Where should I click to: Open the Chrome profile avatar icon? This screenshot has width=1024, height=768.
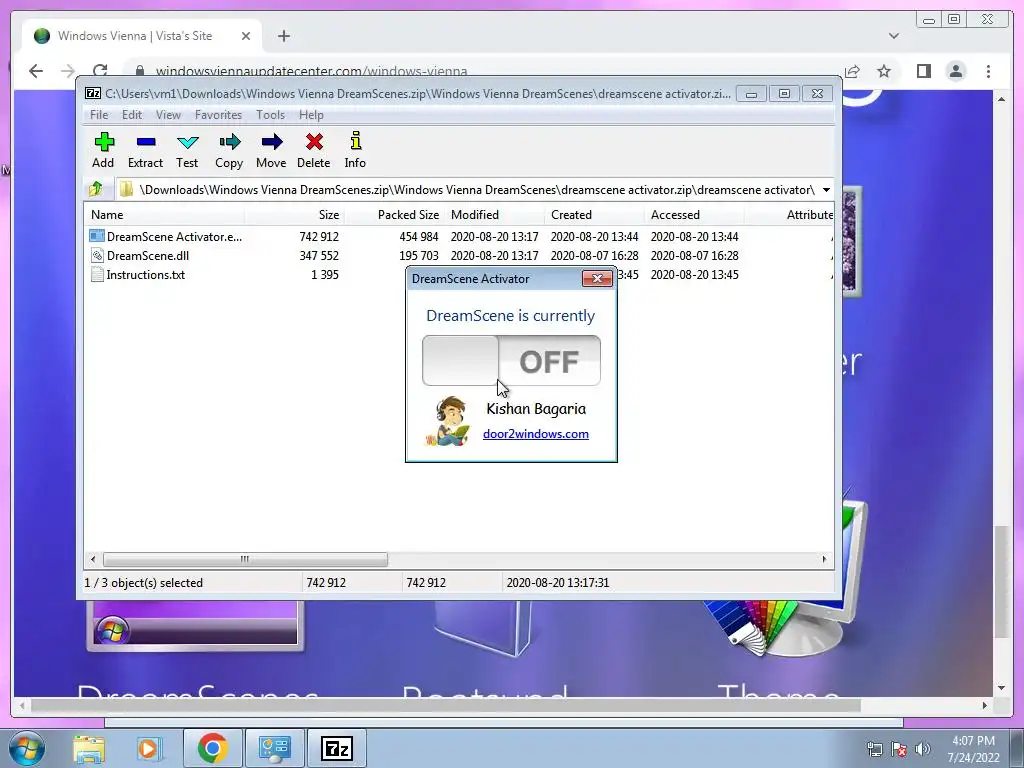click(956, 71)
